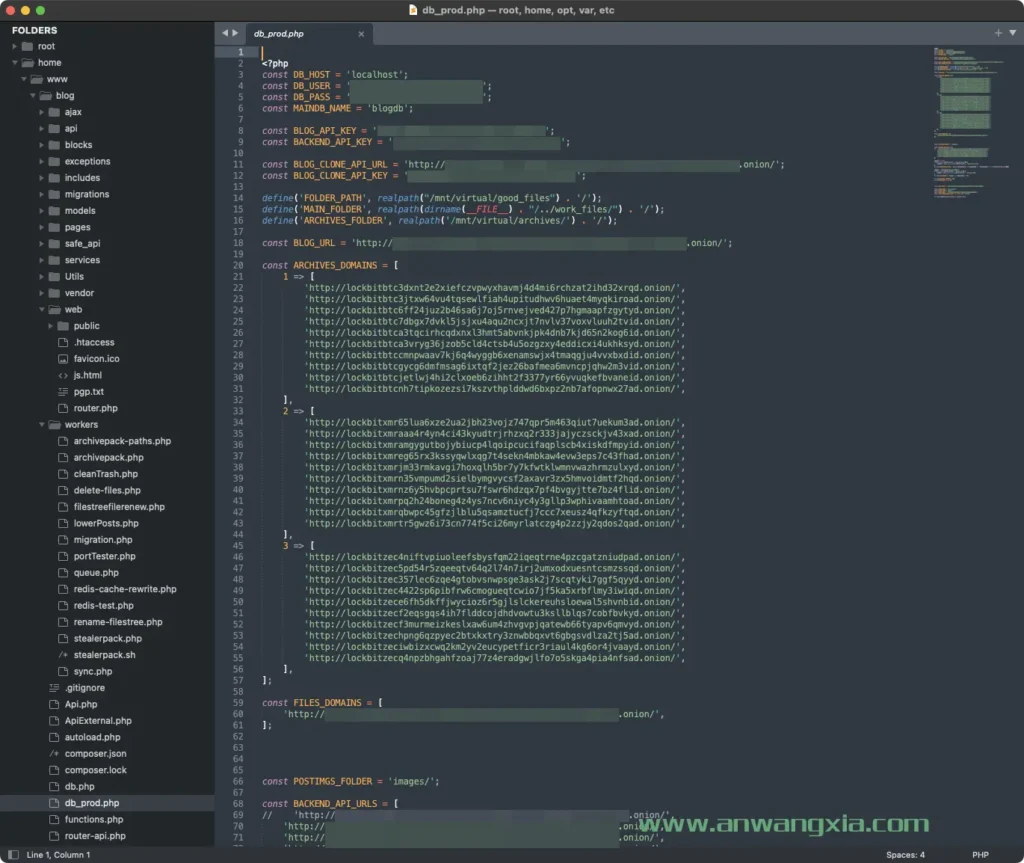1024x863 pixels.
Task: Collapse the www folder arrow
Action: point(24,79)
